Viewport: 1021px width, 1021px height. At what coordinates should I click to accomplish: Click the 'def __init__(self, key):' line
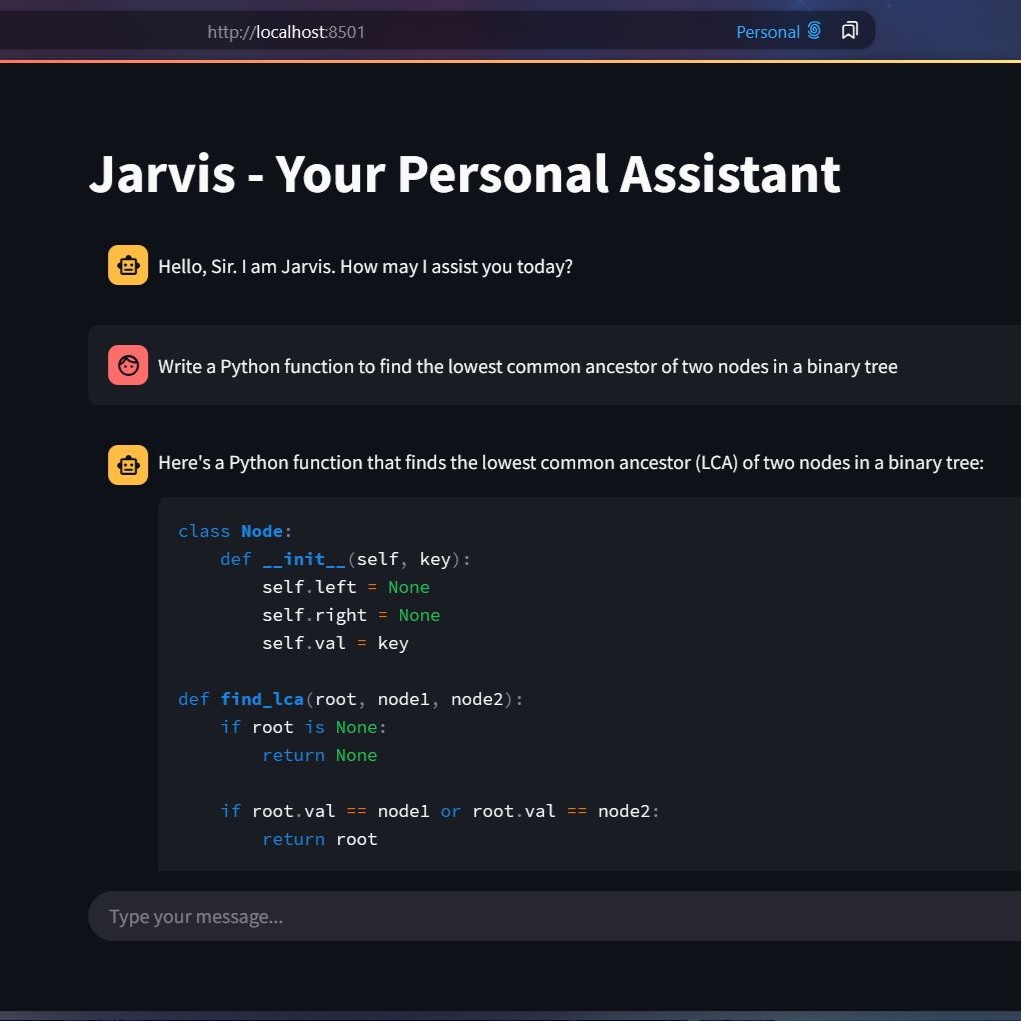coord(345,559)
